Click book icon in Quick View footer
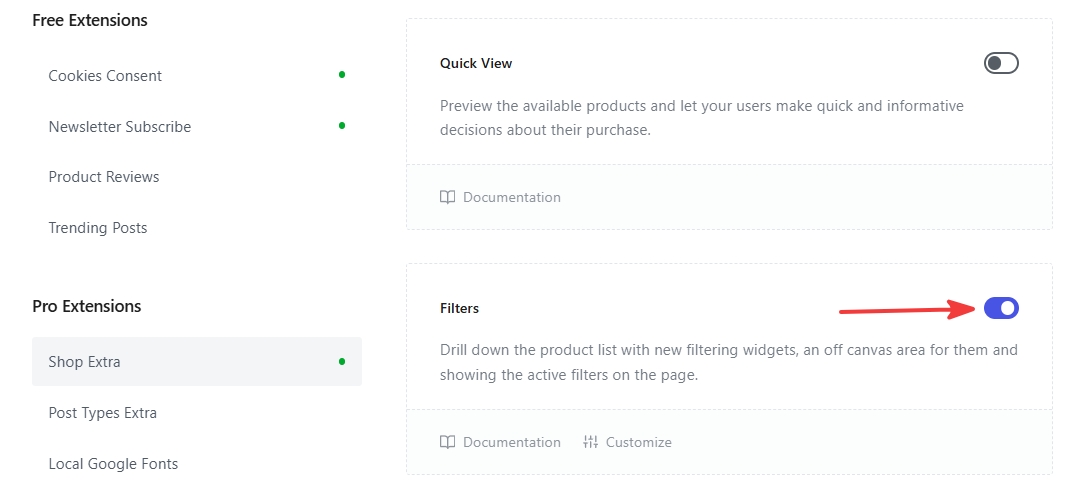The image size is (1082, 494). [447, 197]
